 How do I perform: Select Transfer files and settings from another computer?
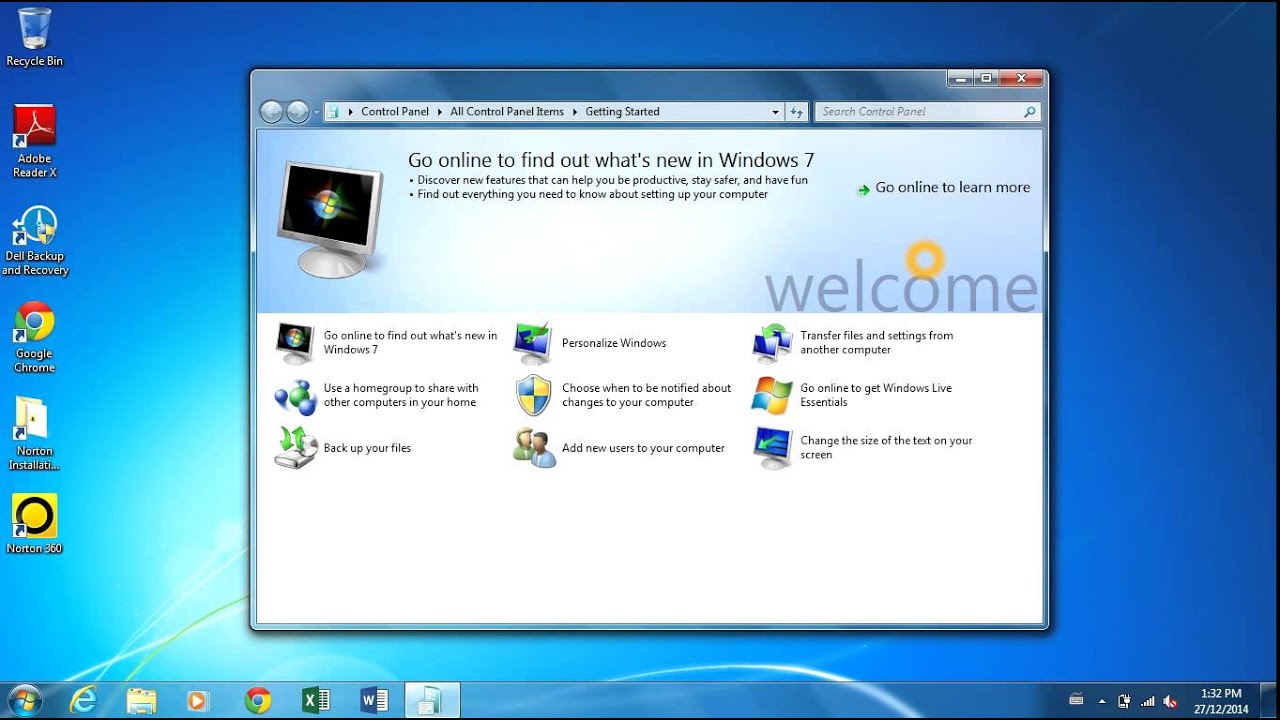(855, 343)
